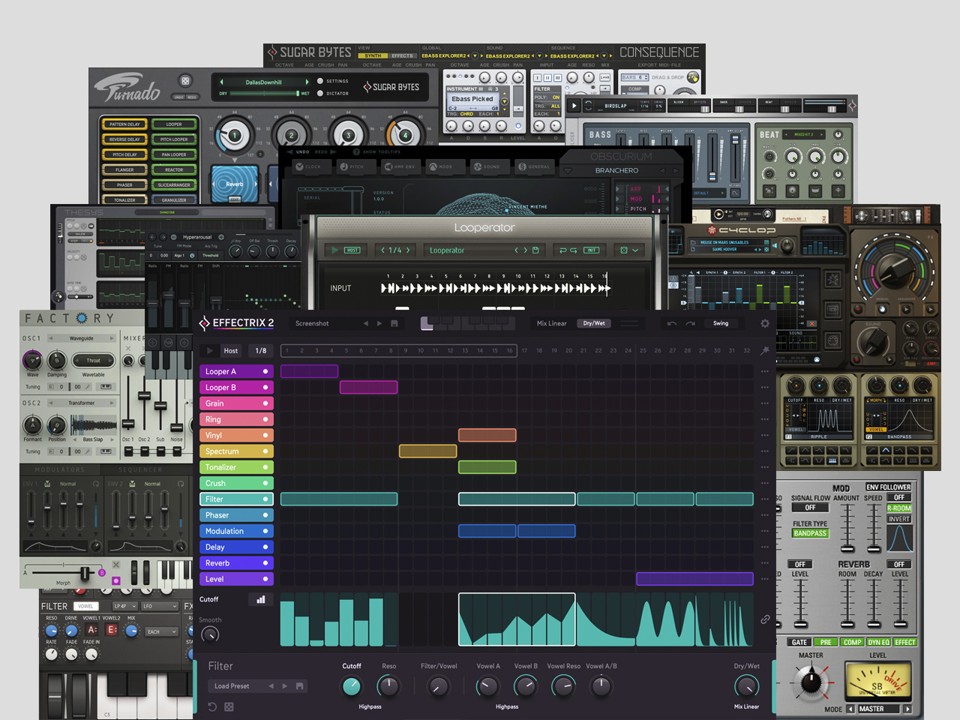Image resolution: width=960 pixels, height=720 pixels.
Task: Save the Looperator preset with disk icon
Action: tap(535, 250)
